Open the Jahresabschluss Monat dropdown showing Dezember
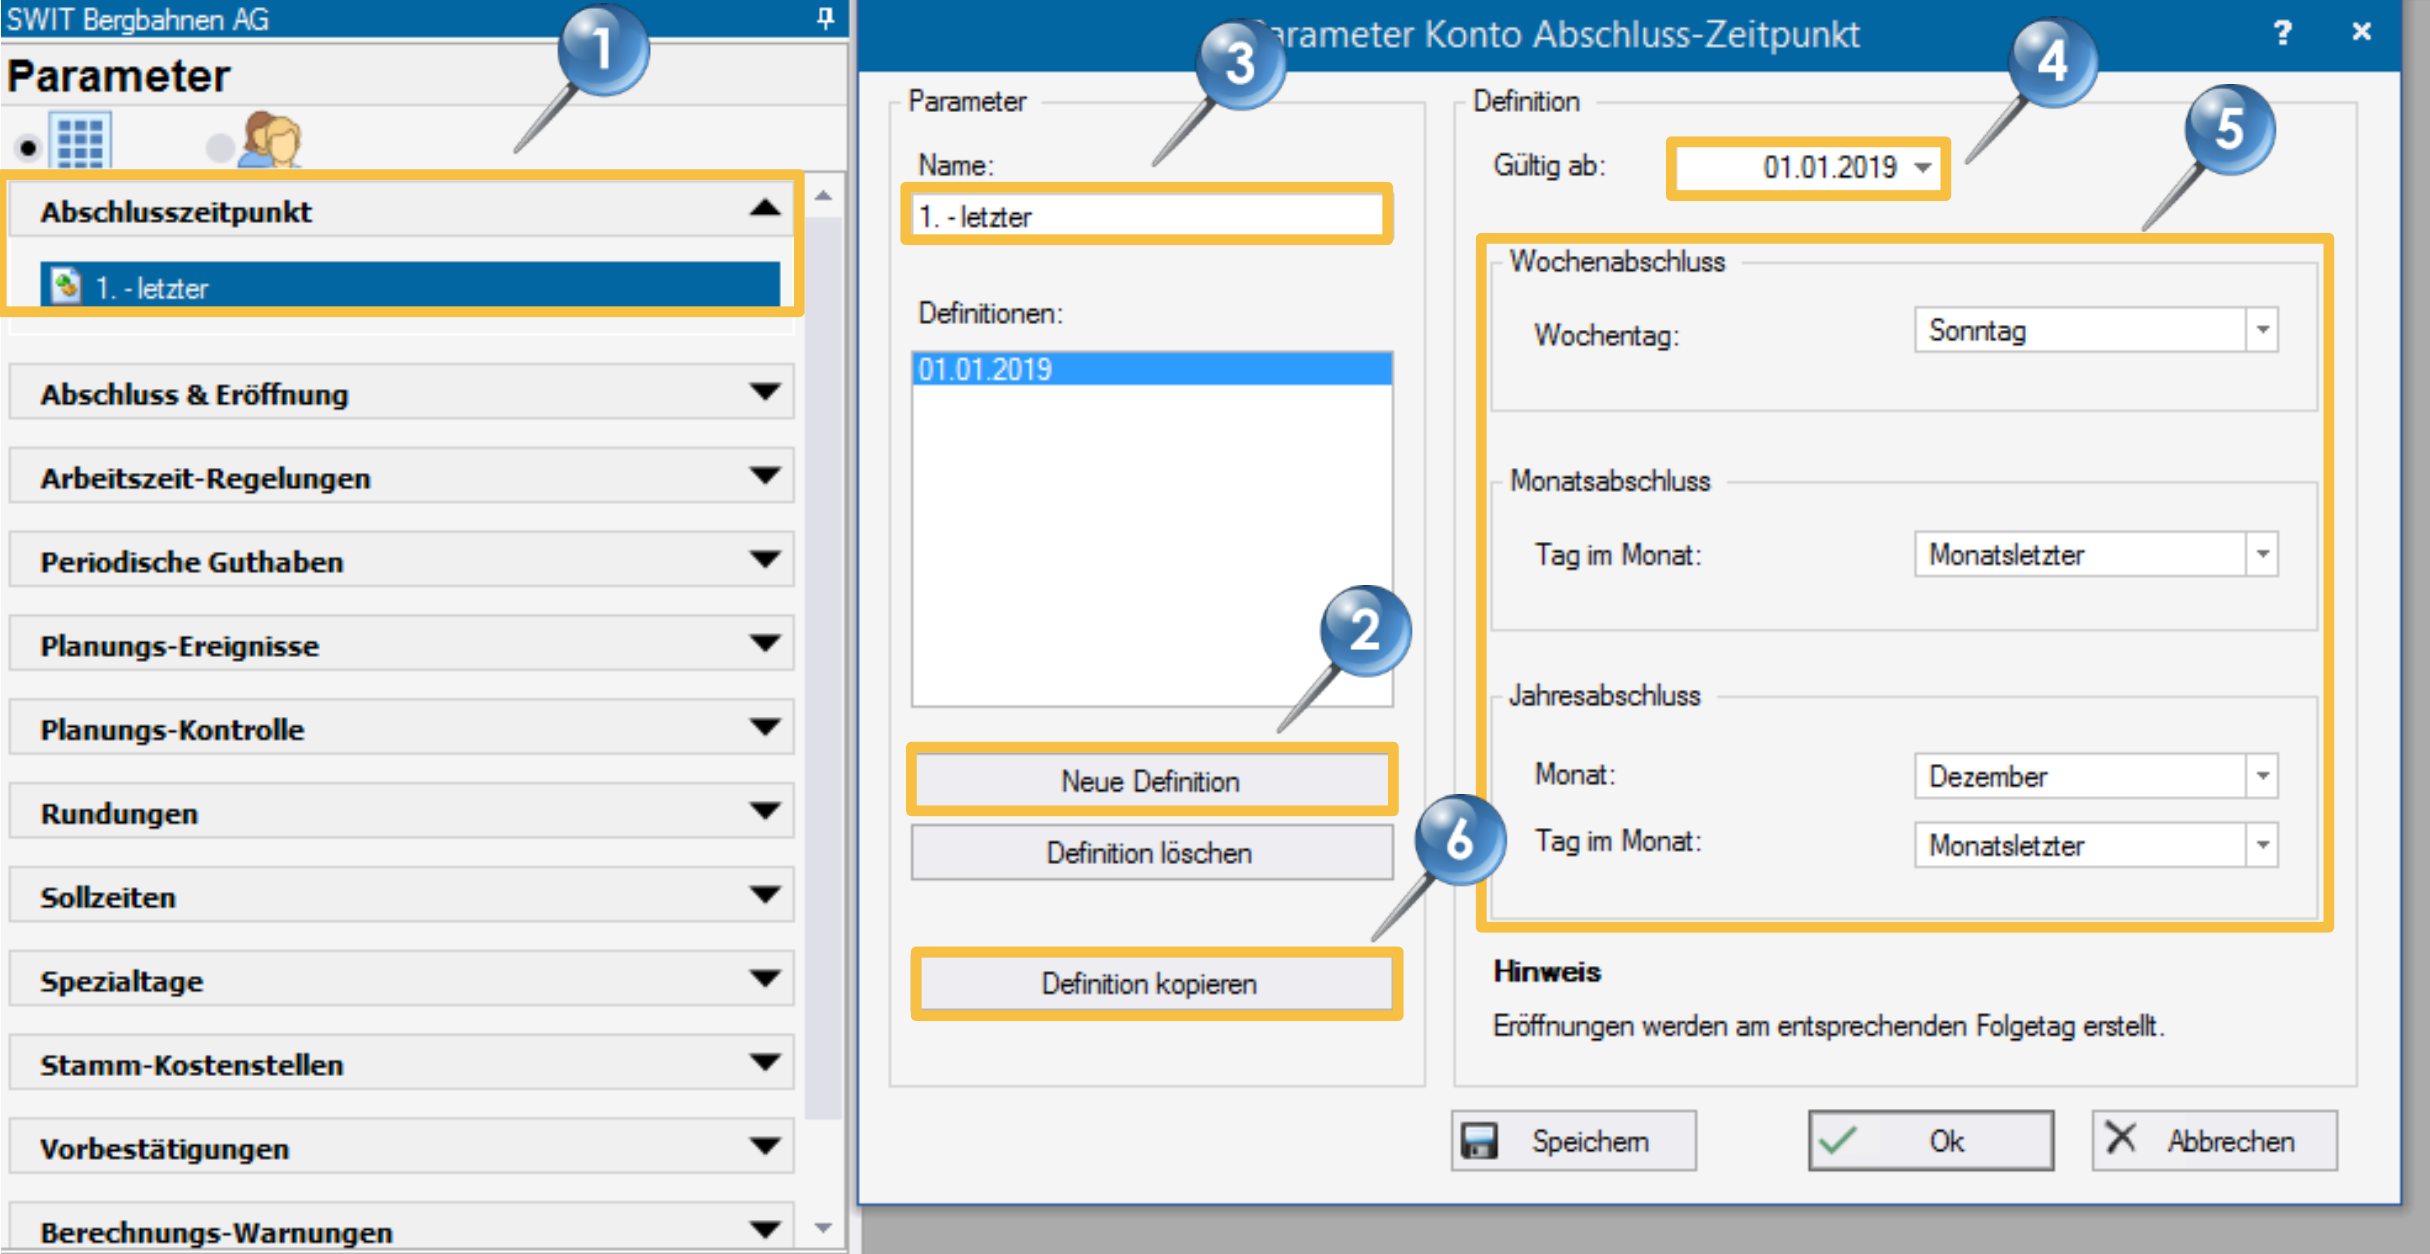This screenshot has width=2430, height=1254. [2261, 777]
